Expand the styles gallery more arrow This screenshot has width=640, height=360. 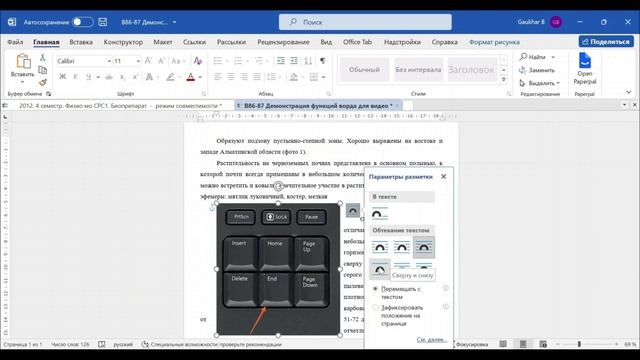[504, 80]
